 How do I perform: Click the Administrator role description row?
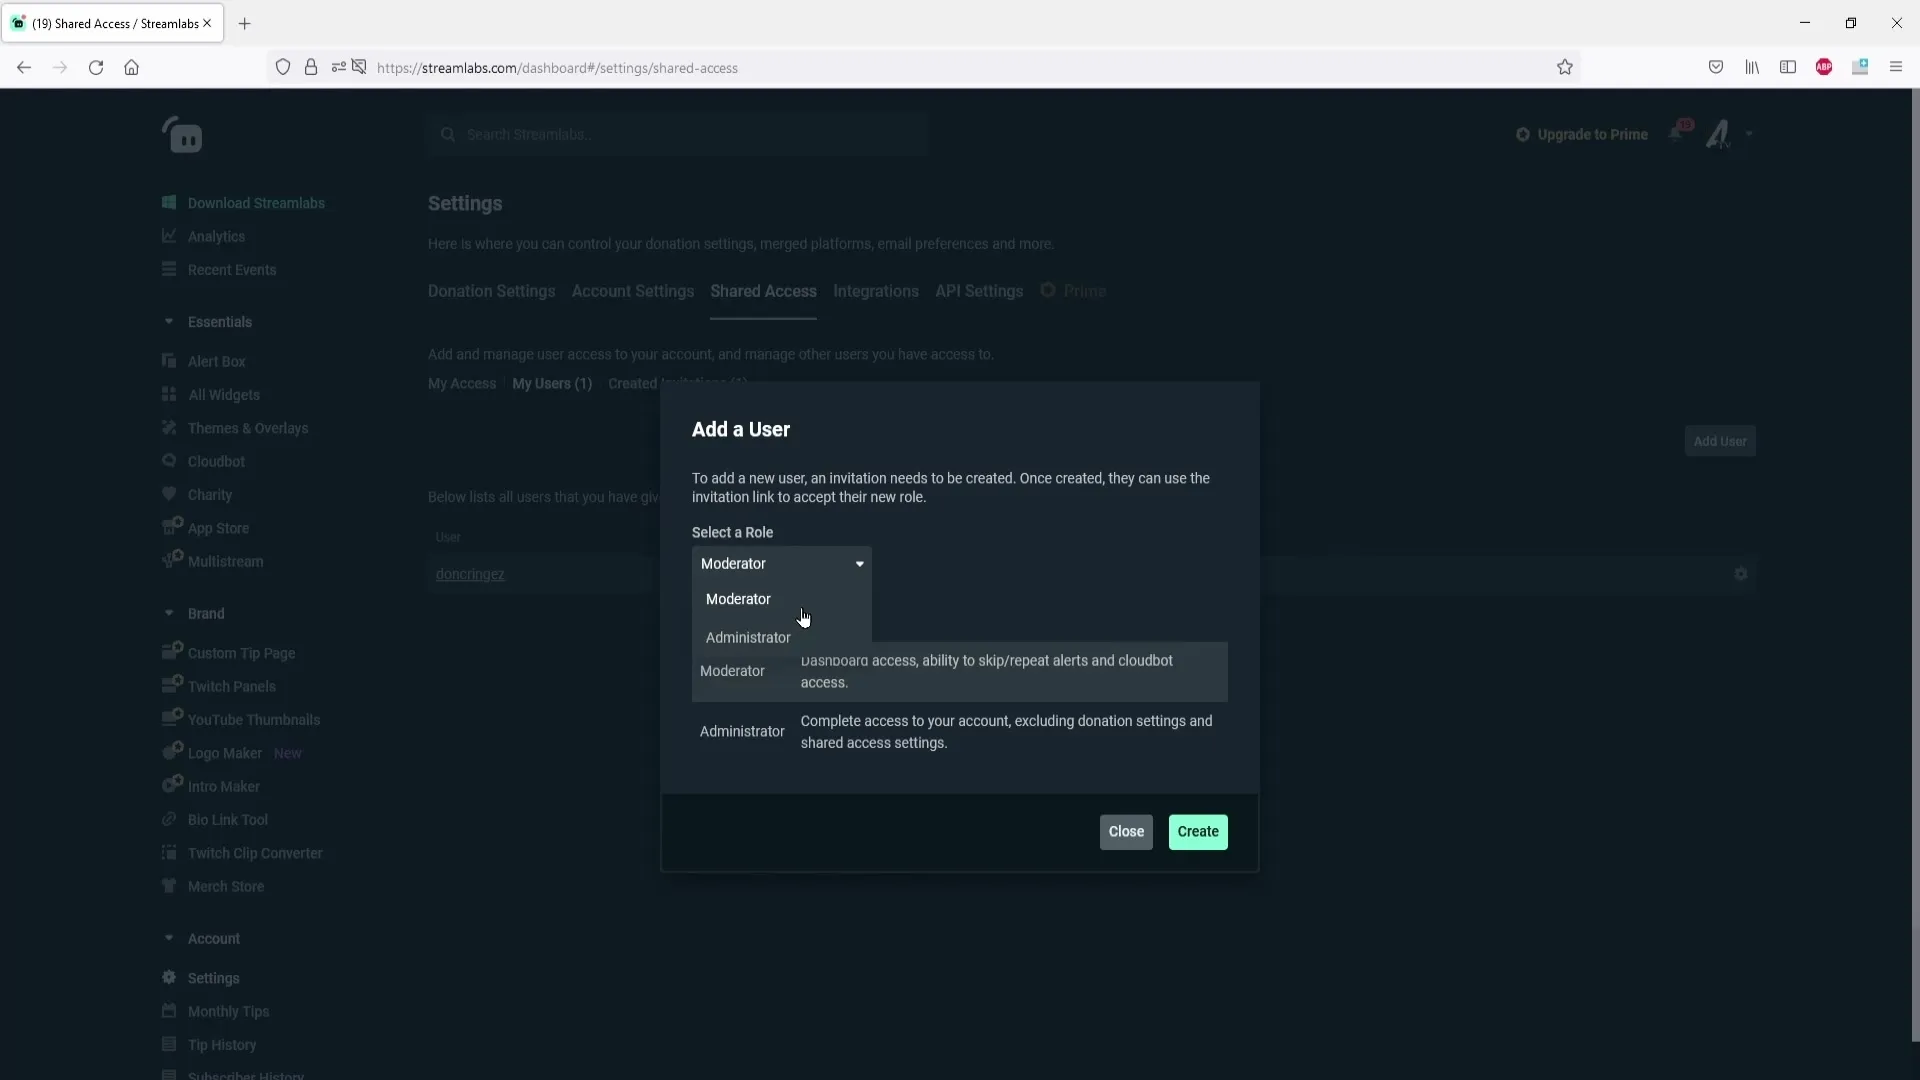click(960, 732)
